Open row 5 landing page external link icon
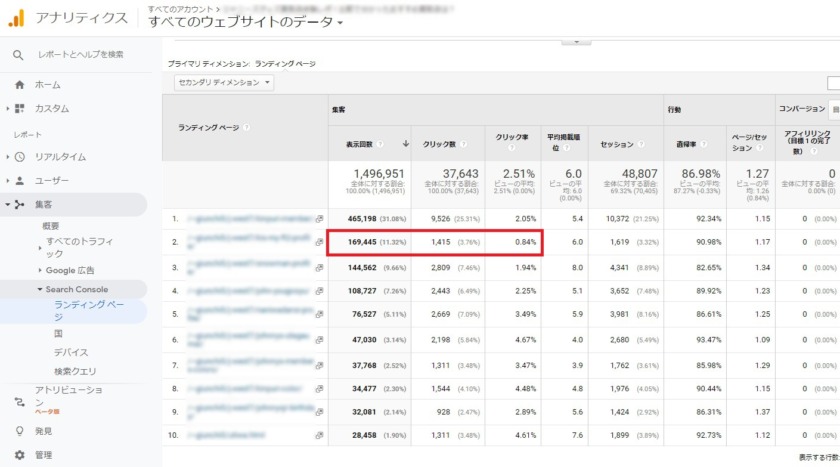The image size is (840, 467). (319, 314)
